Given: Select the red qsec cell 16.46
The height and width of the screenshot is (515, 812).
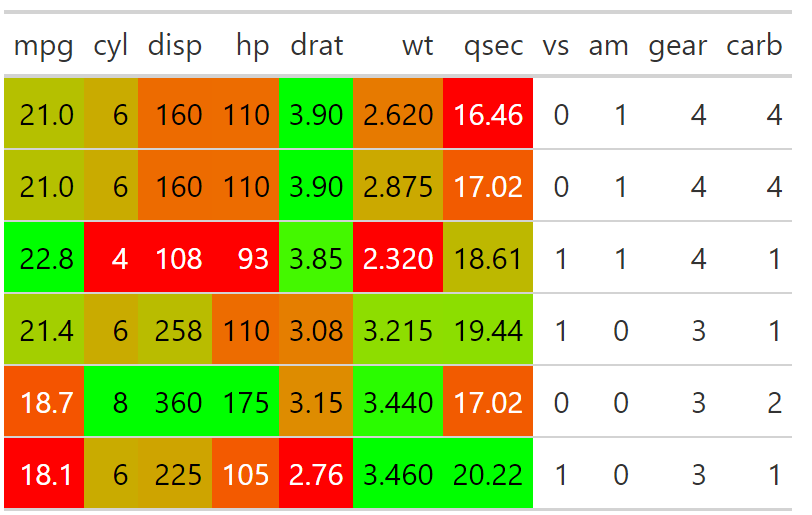Looking at the screenshot, I should [x=488, y=113].
